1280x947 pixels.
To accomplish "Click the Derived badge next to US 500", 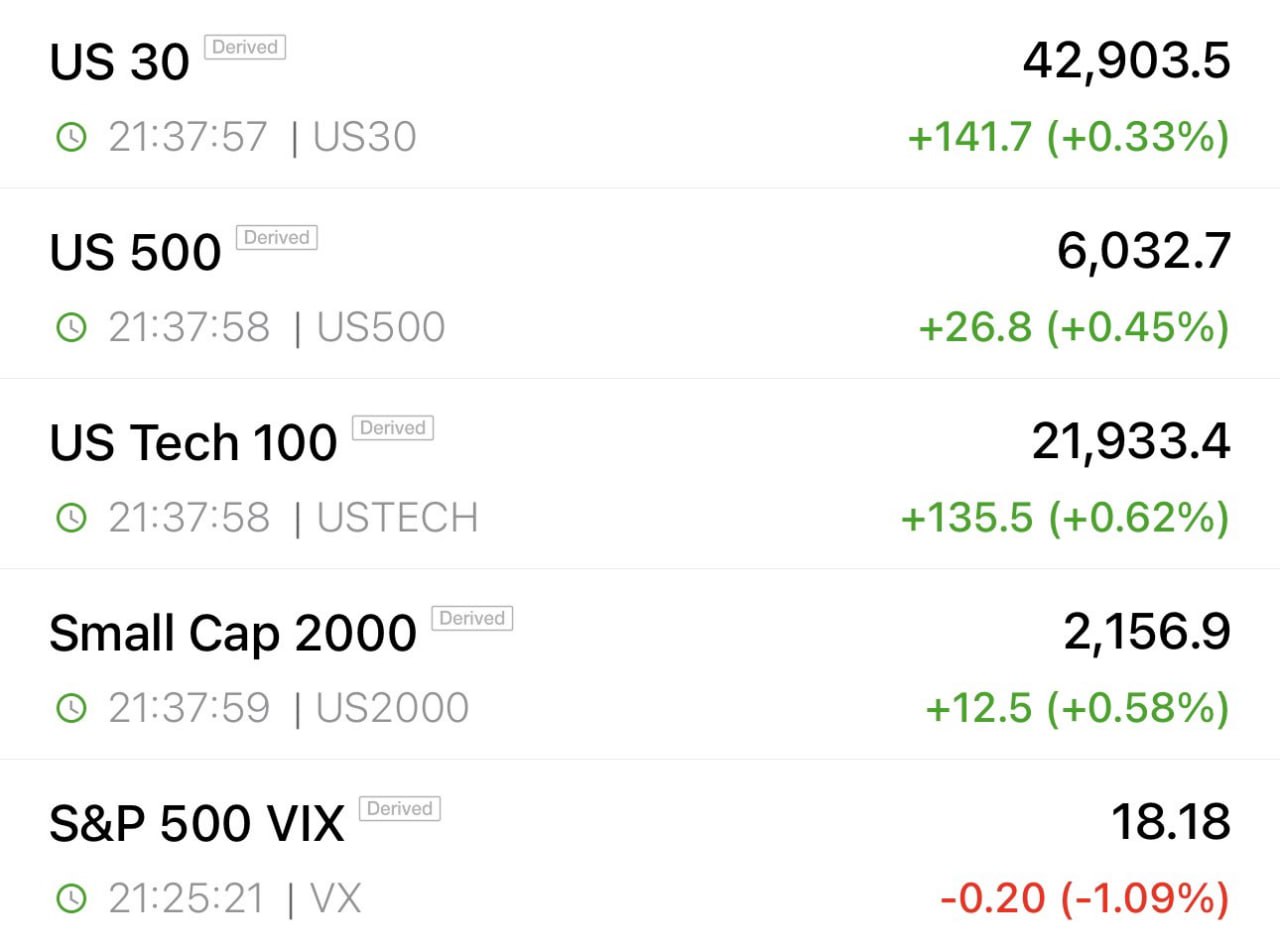I will coord(277,237).
